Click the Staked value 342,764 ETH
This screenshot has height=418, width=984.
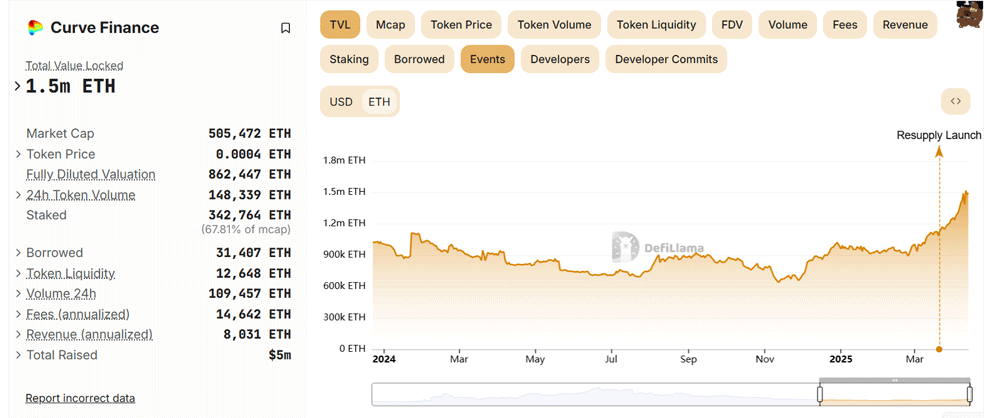250,215
